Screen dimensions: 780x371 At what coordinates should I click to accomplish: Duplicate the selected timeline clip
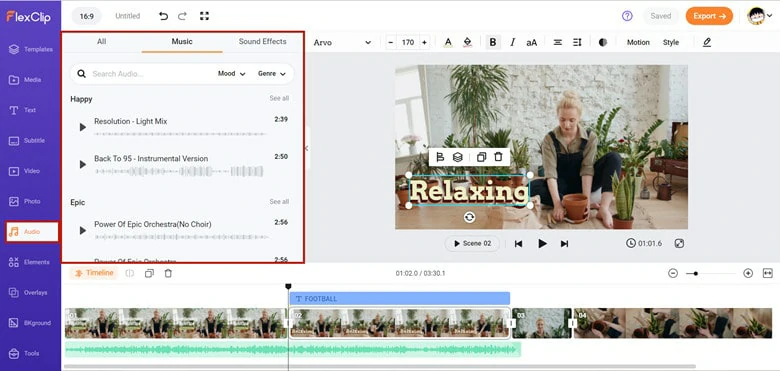(x=149, y=274)
